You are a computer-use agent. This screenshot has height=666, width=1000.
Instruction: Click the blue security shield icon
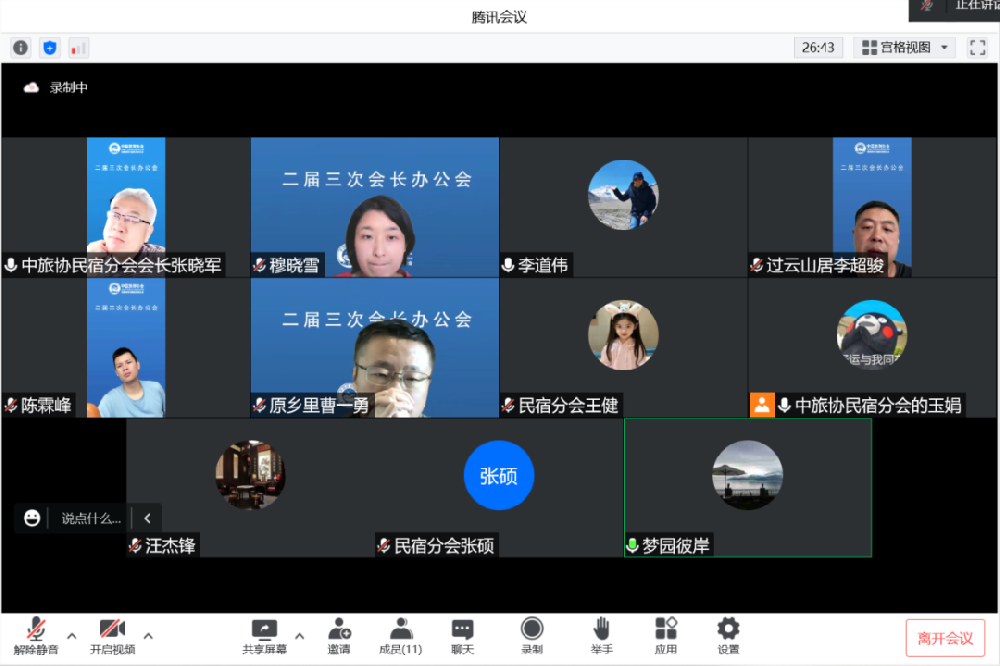click(x=50, y=48)
